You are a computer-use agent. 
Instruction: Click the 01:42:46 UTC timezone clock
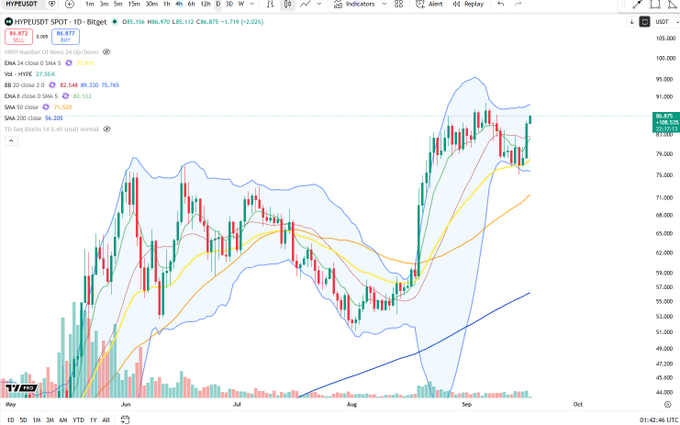(658, 420)
